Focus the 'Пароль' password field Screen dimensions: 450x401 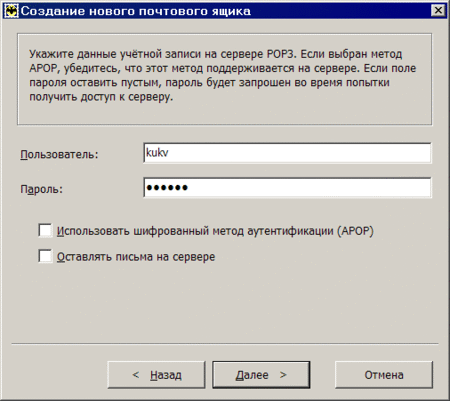[x=287, y=188]
